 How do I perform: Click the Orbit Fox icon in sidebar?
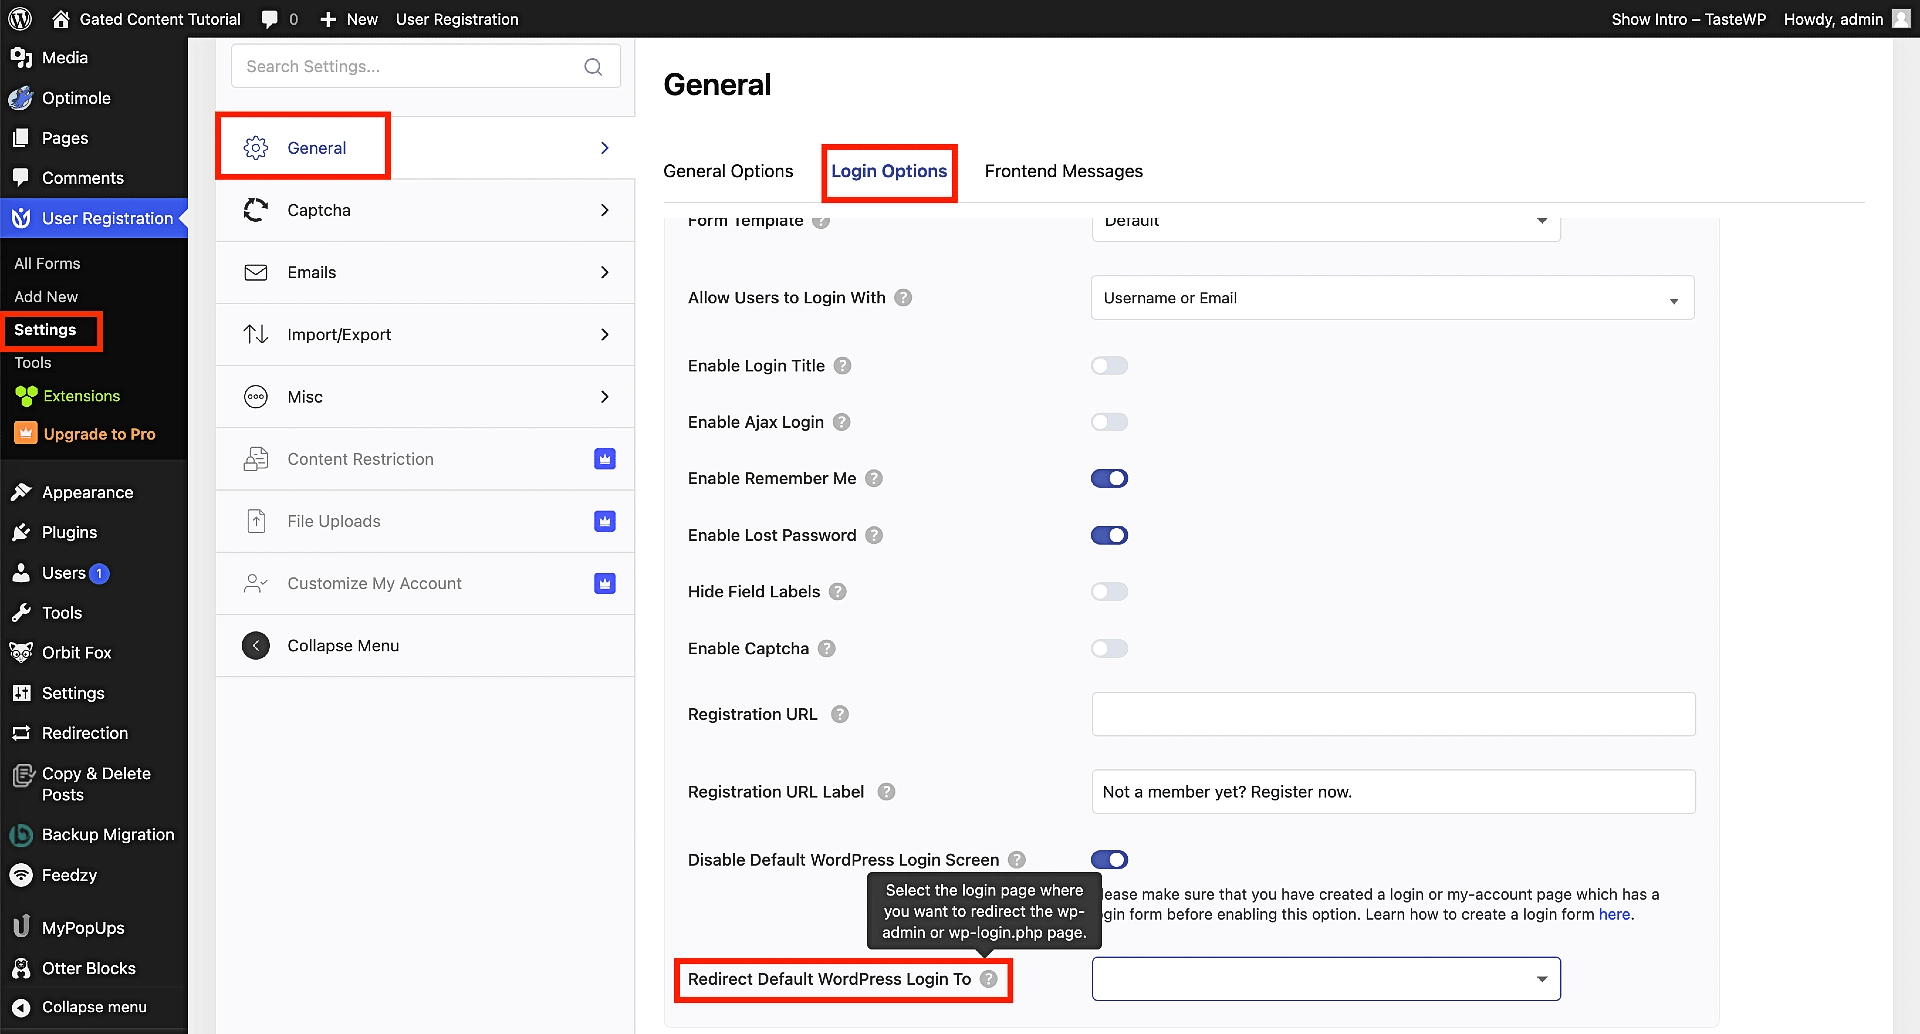pos(21,652)
